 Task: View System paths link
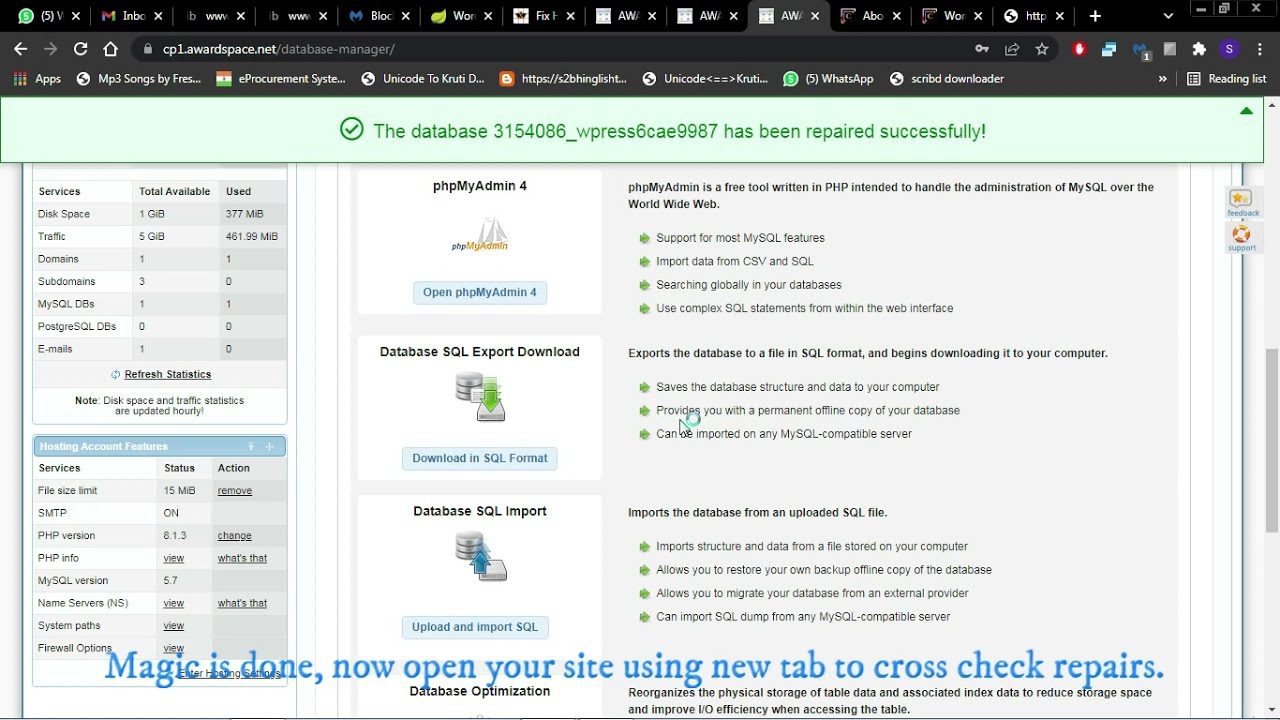[174, 626]
